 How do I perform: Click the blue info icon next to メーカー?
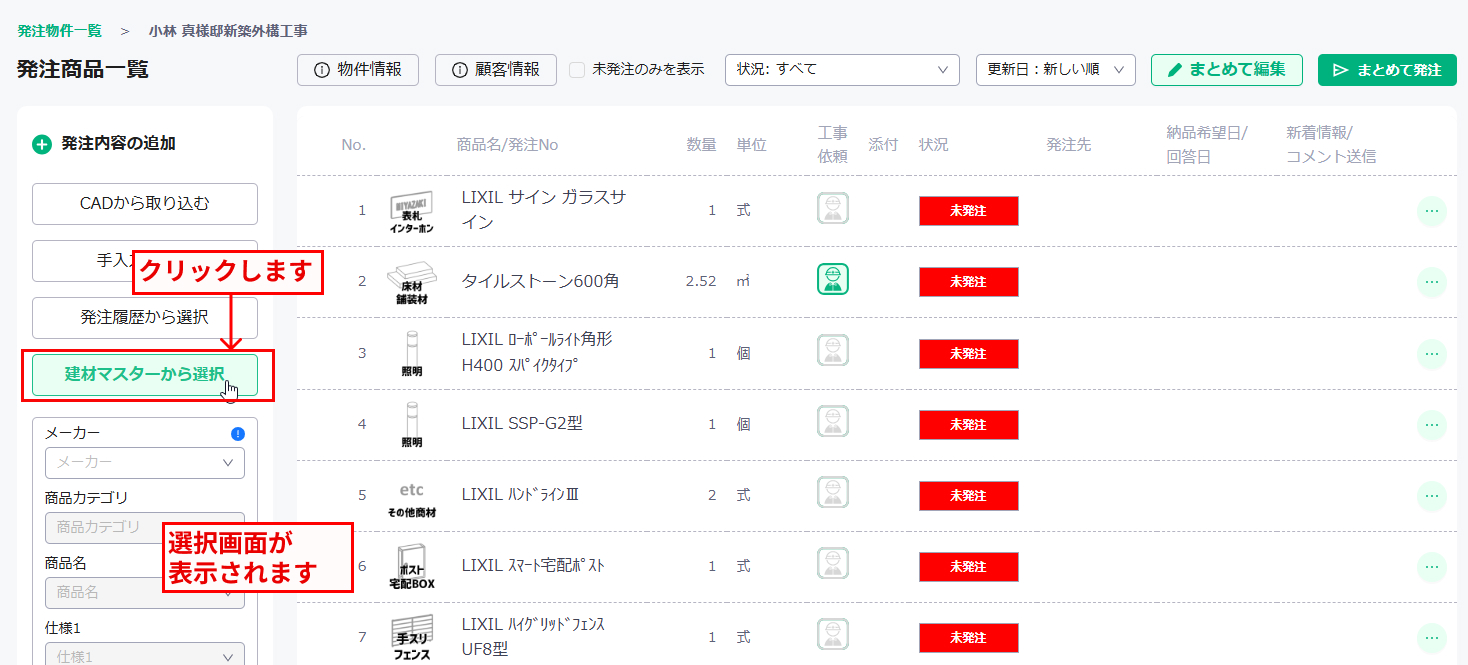(238, 434)
